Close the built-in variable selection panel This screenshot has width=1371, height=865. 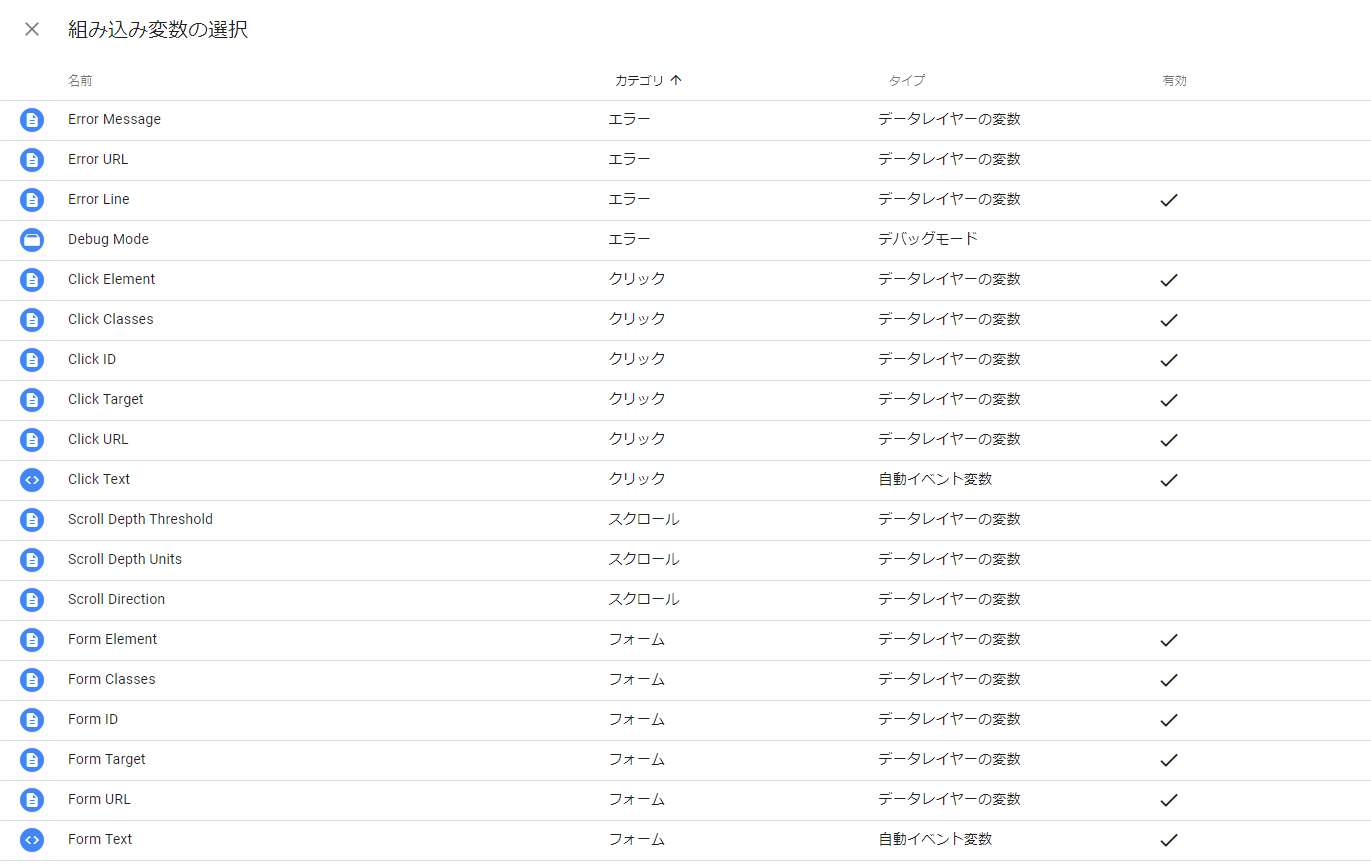pos(32,29)
